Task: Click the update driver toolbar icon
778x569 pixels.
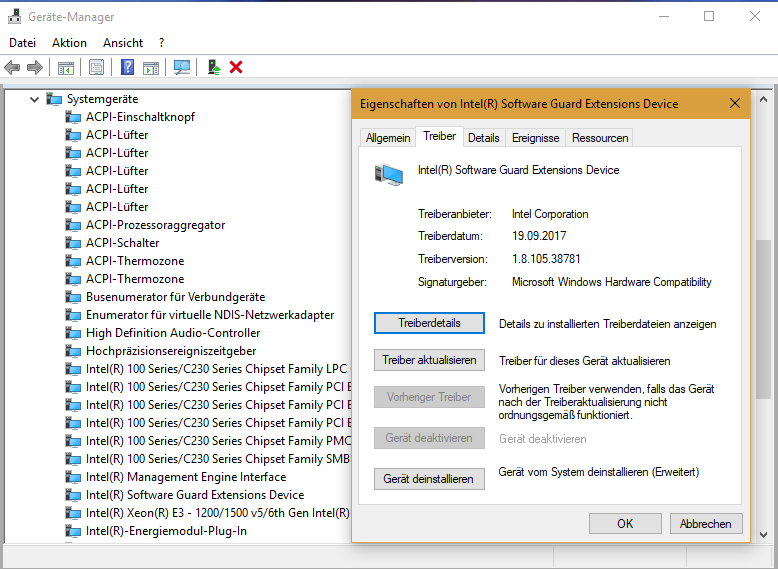Action: [214, 67]
